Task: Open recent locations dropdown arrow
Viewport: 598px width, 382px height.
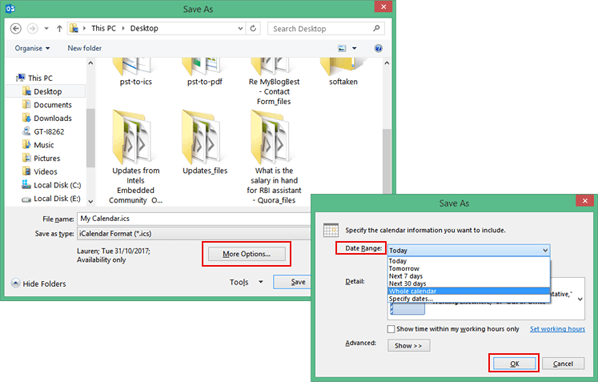Action: [46, 28]
